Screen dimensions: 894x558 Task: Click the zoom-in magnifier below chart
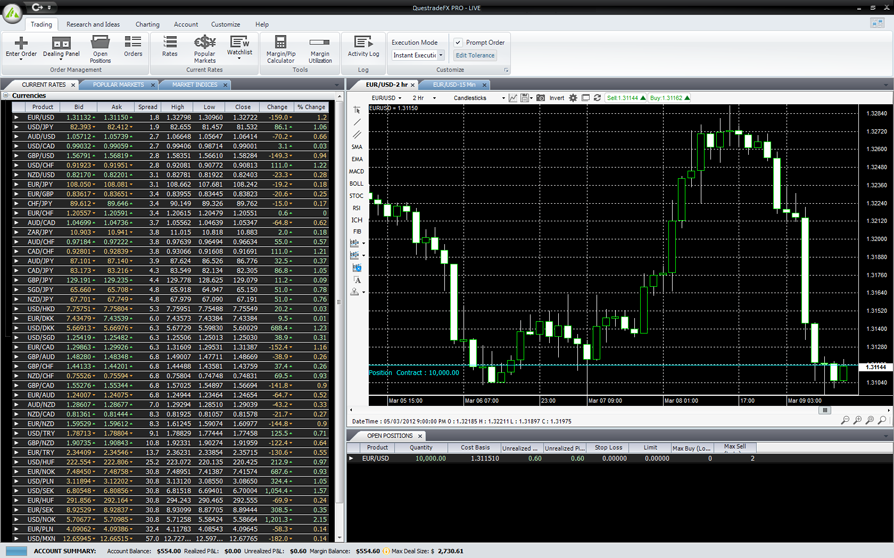tap(857, 420)
